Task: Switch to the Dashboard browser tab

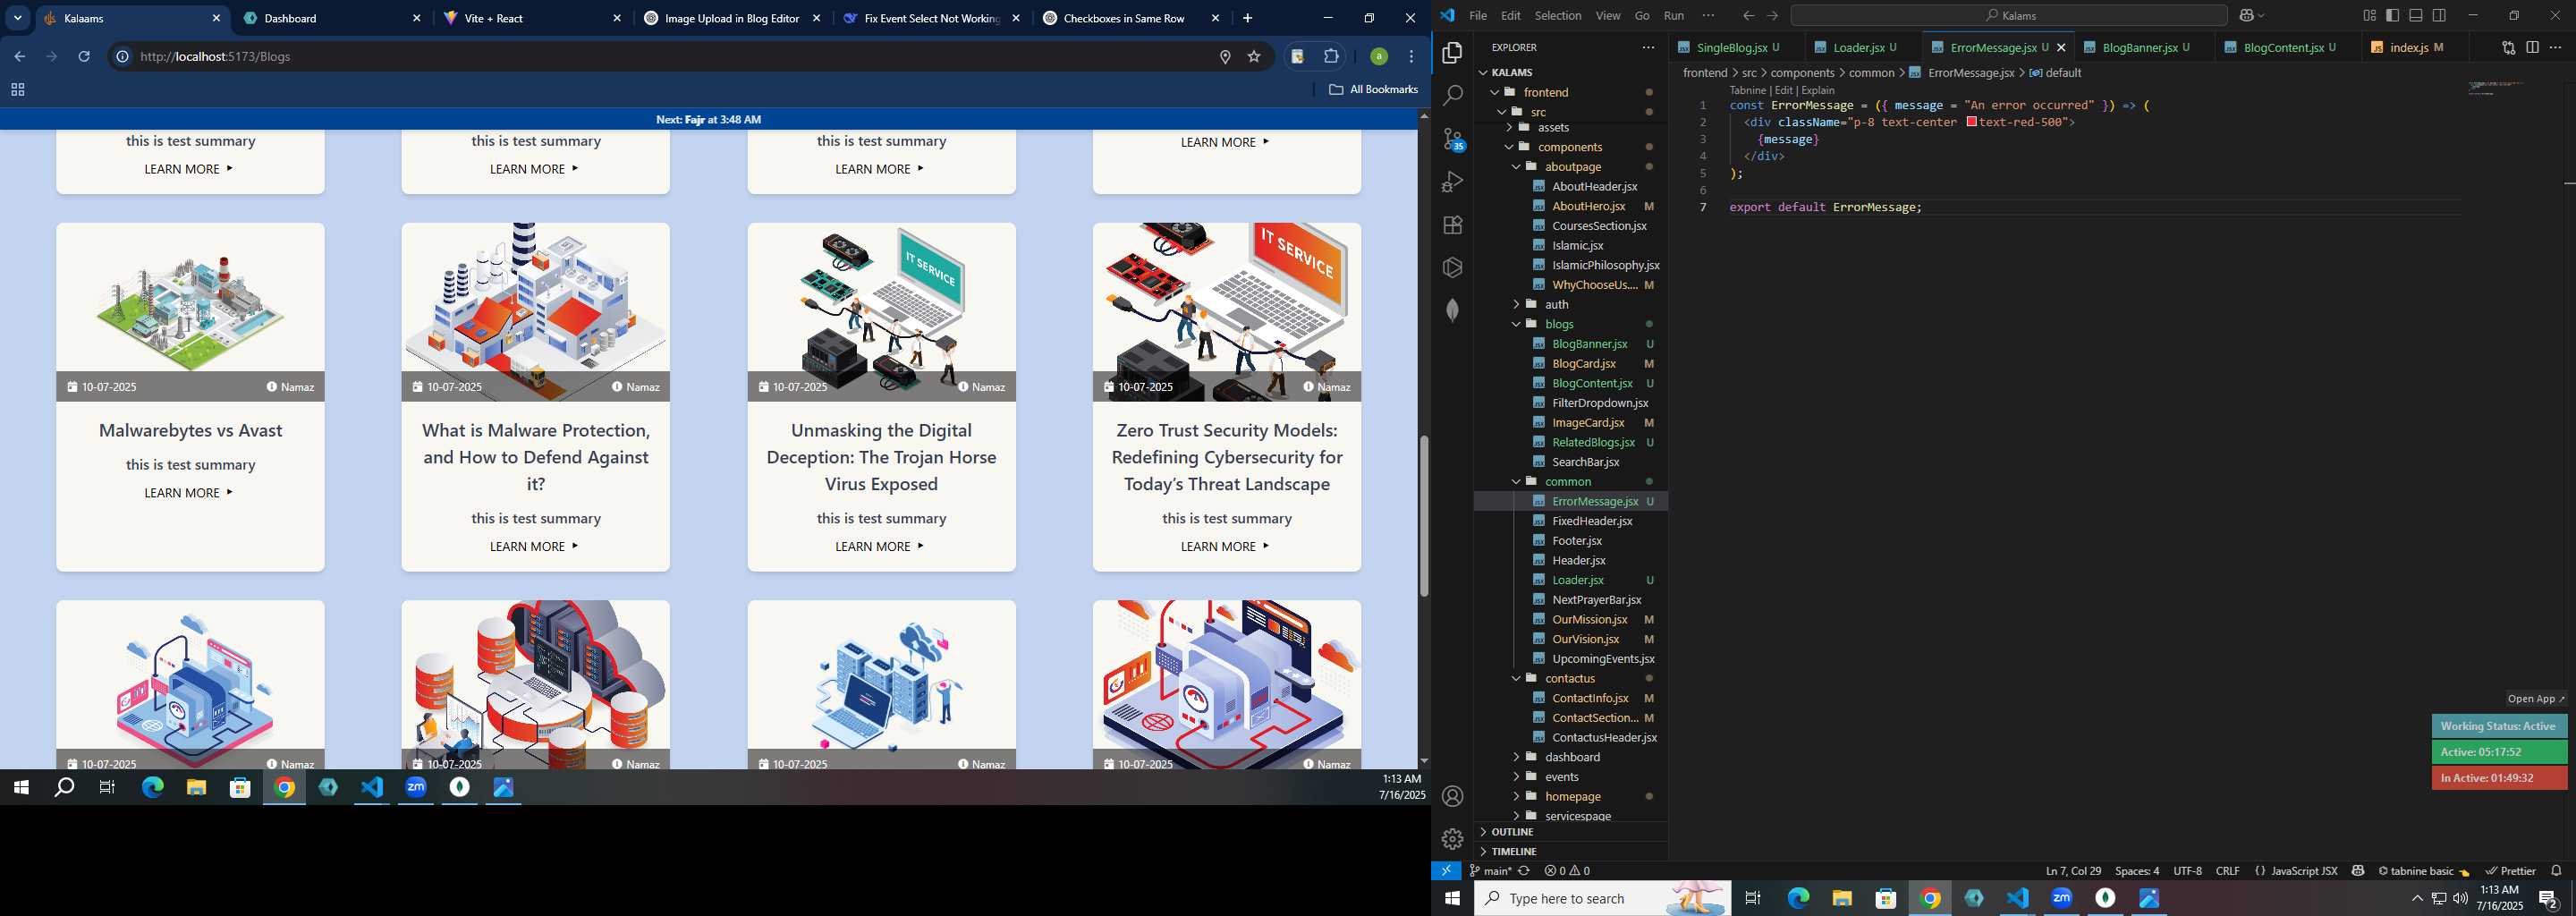Action: tap(332, 18)
